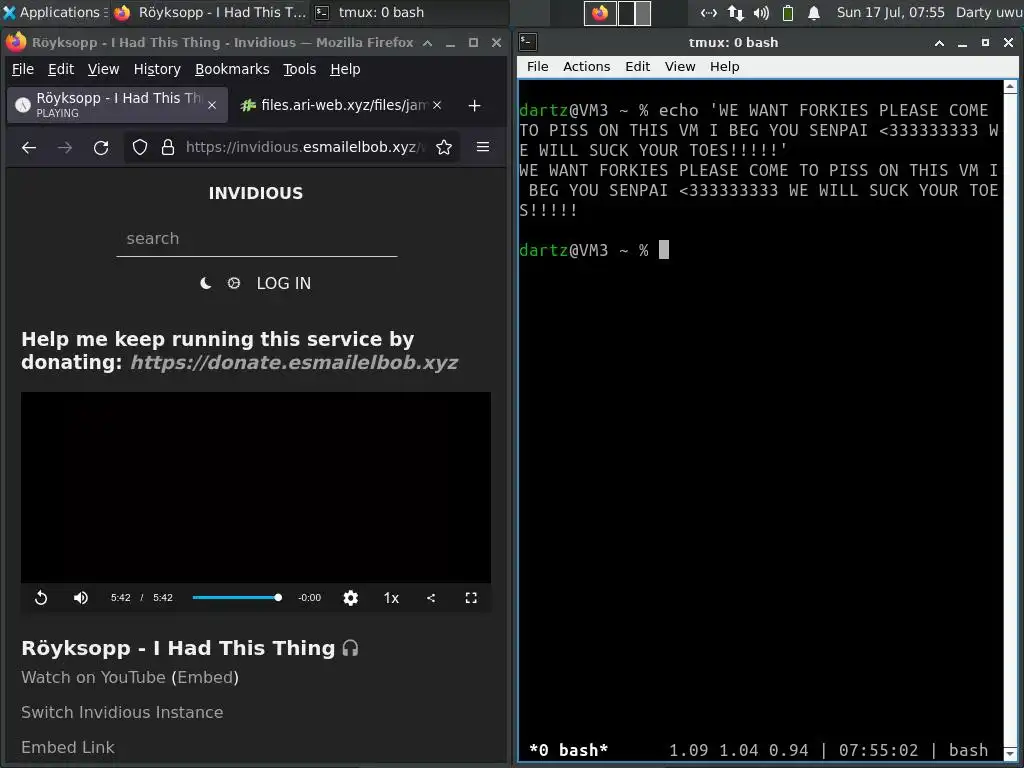Open the Firefox File menu
The image size is (1024, 768).
pos(23,69)
